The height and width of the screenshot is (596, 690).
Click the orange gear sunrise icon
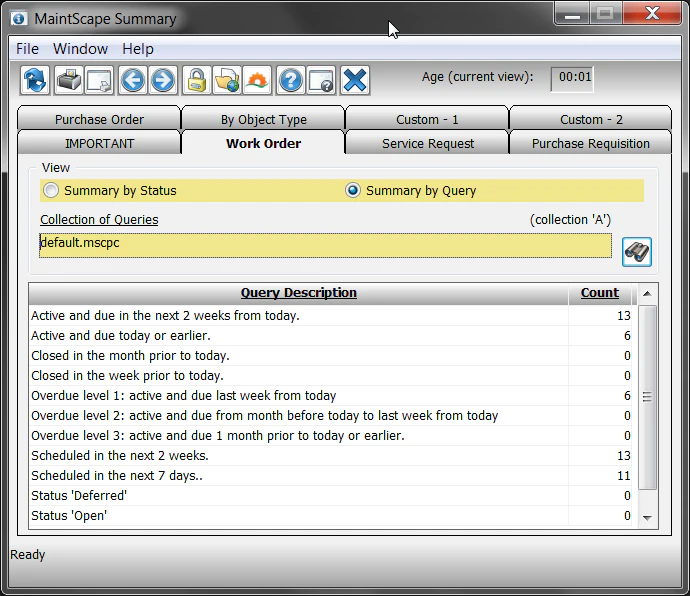(257, 81)
